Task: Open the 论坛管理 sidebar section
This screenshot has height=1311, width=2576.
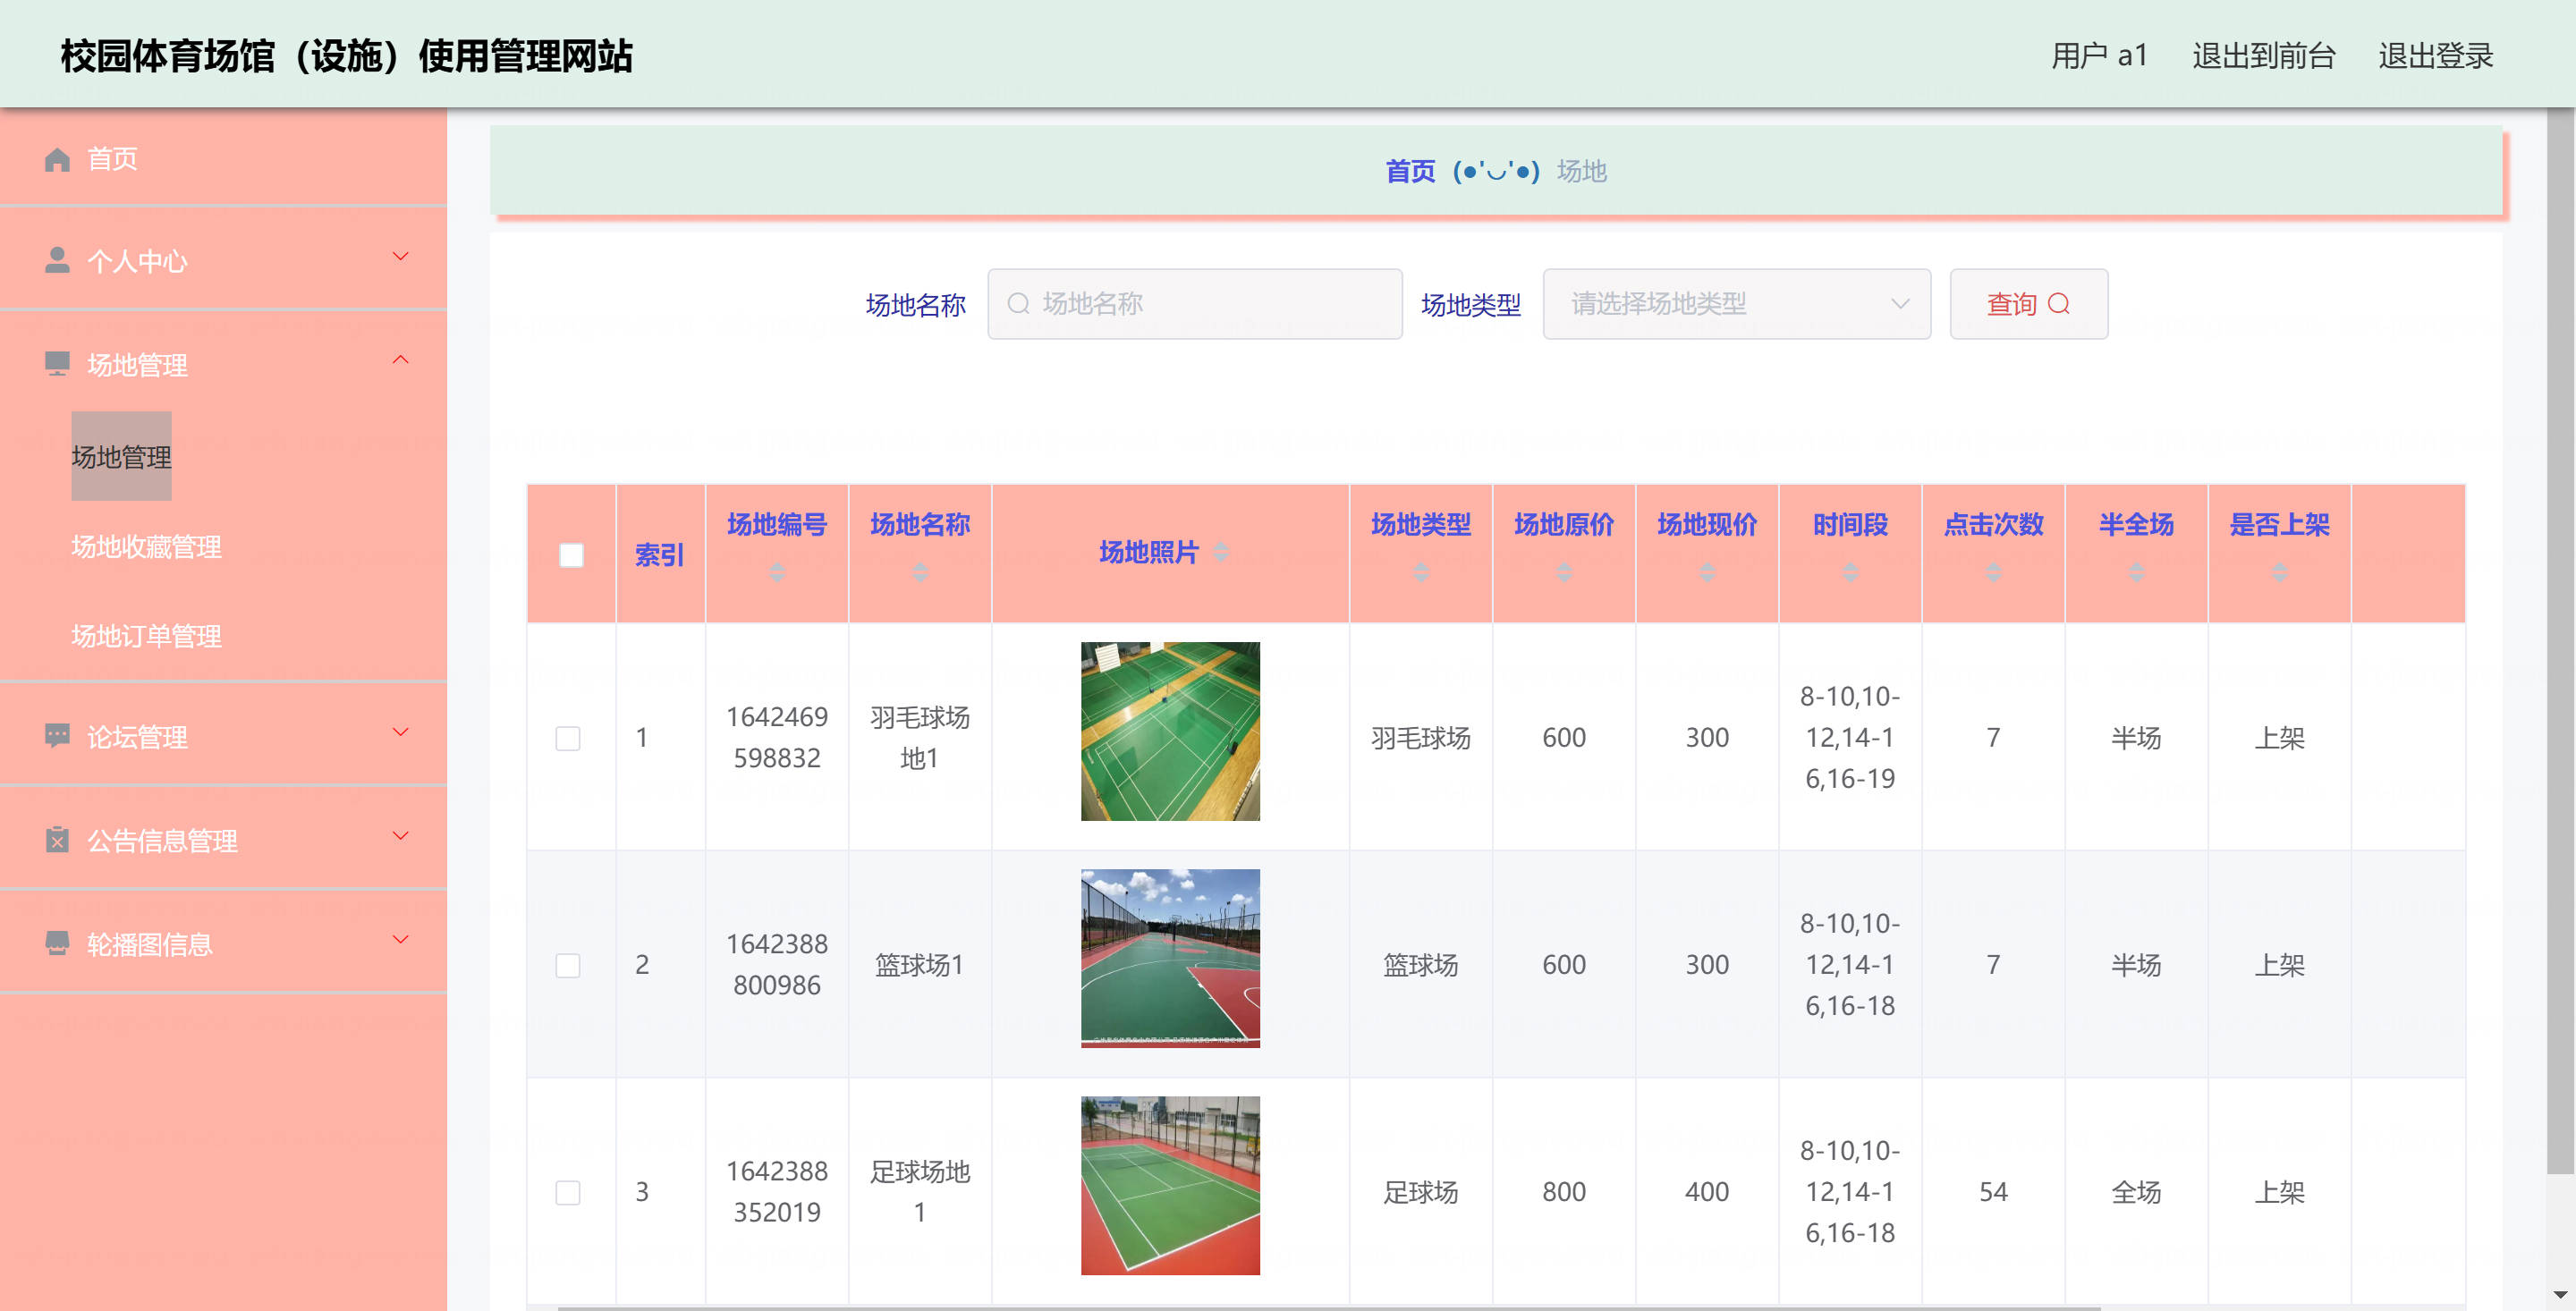Action: click(223, 736)
